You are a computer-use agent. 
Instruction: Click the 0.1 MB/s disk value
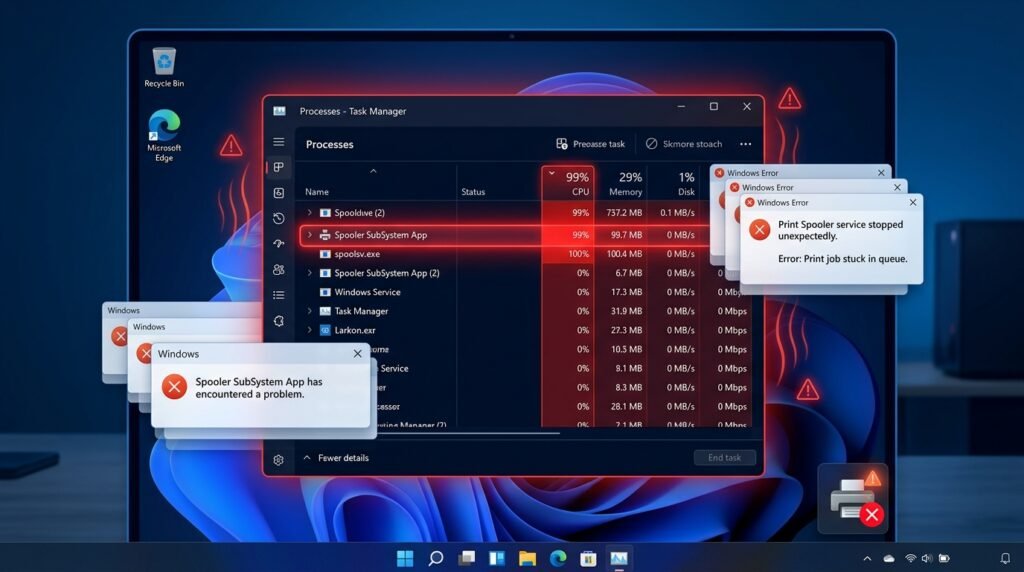[x=677, y=213]
